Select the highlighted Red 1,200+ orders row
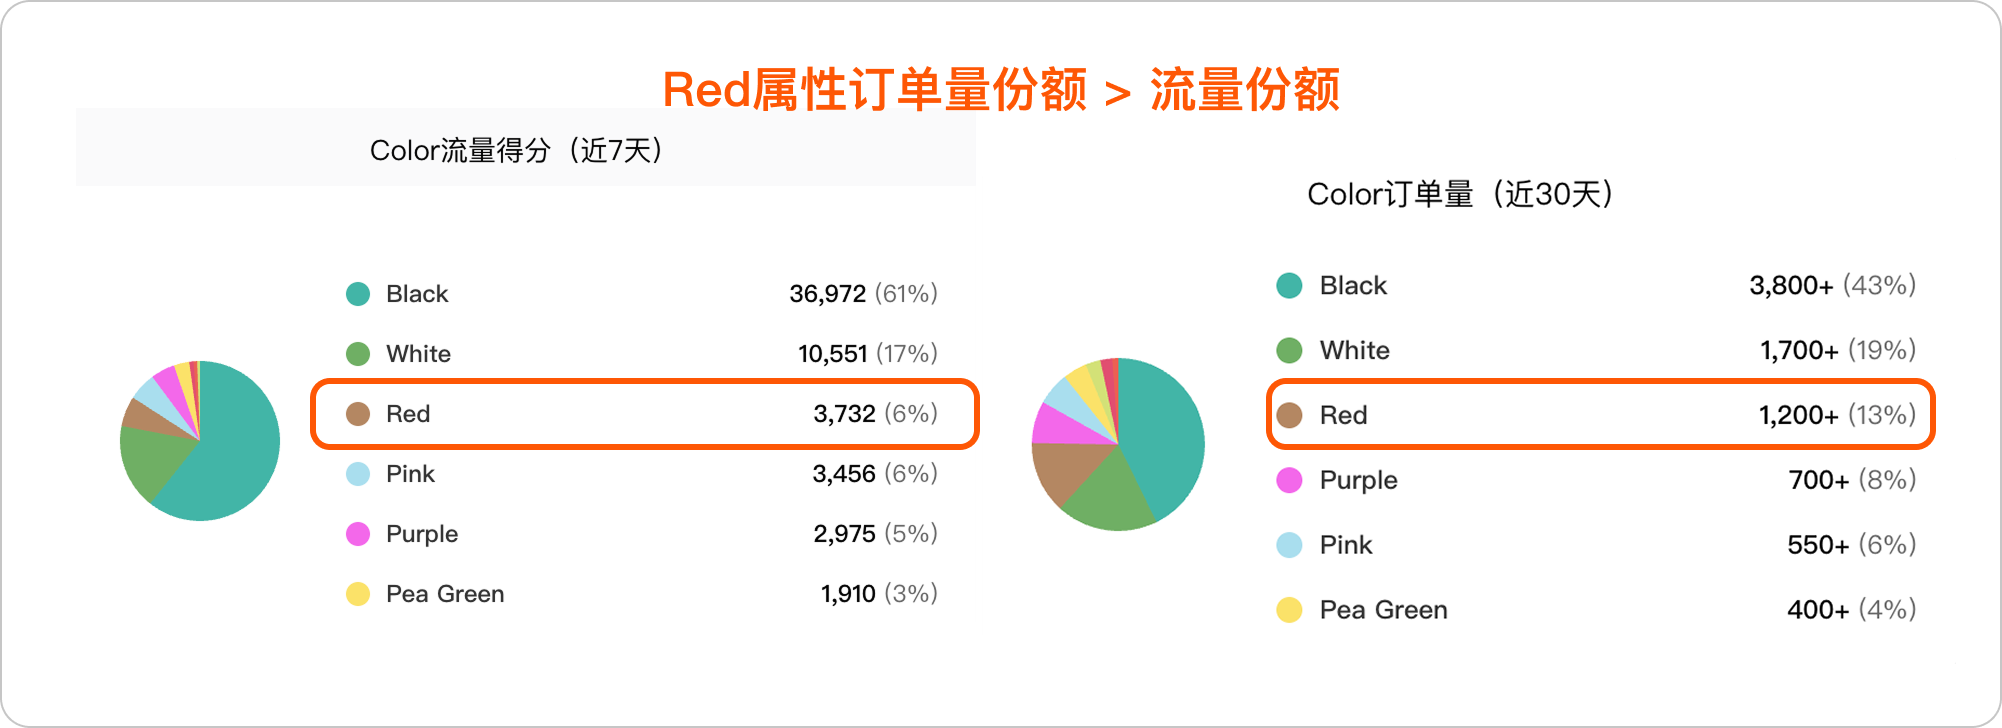Screen dimensions: 2002x728 pos(1600,415)
